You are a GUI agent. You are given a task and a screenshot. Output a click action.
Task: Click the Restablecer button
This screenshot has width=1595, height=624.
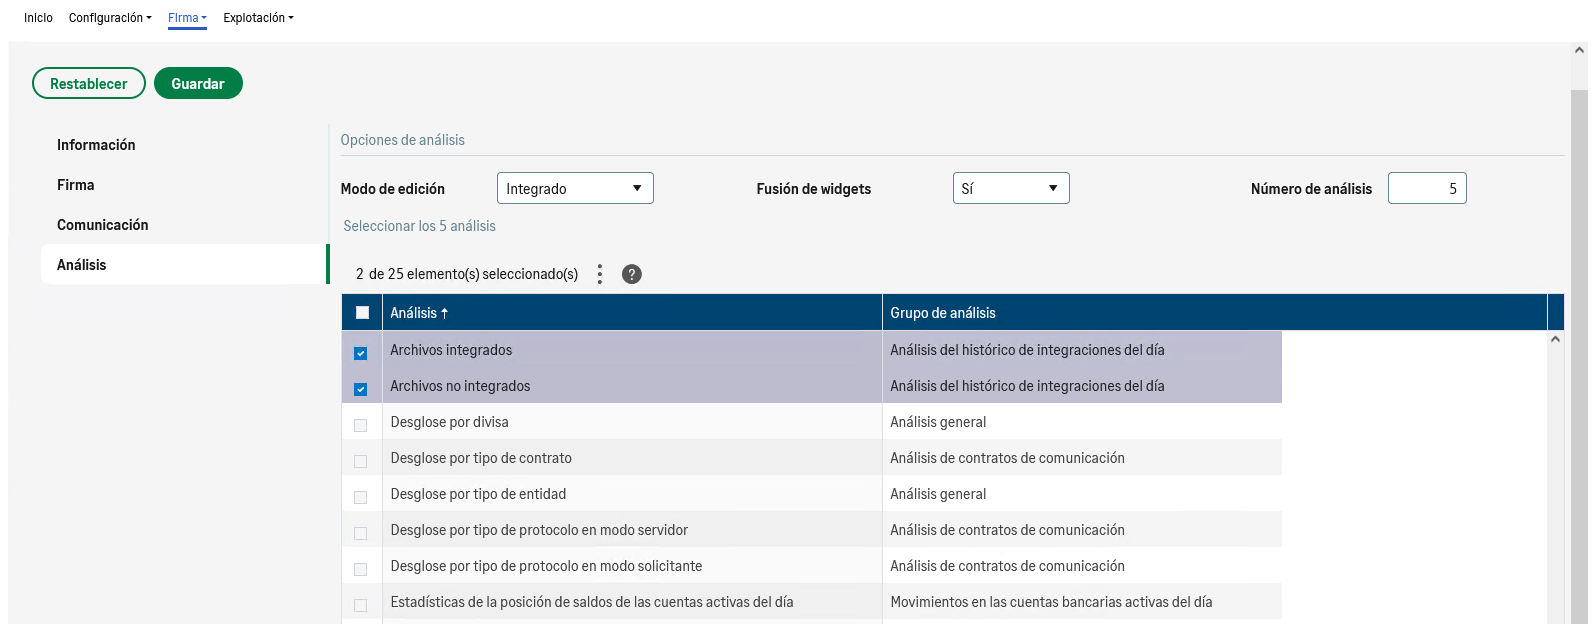(89, 84)
